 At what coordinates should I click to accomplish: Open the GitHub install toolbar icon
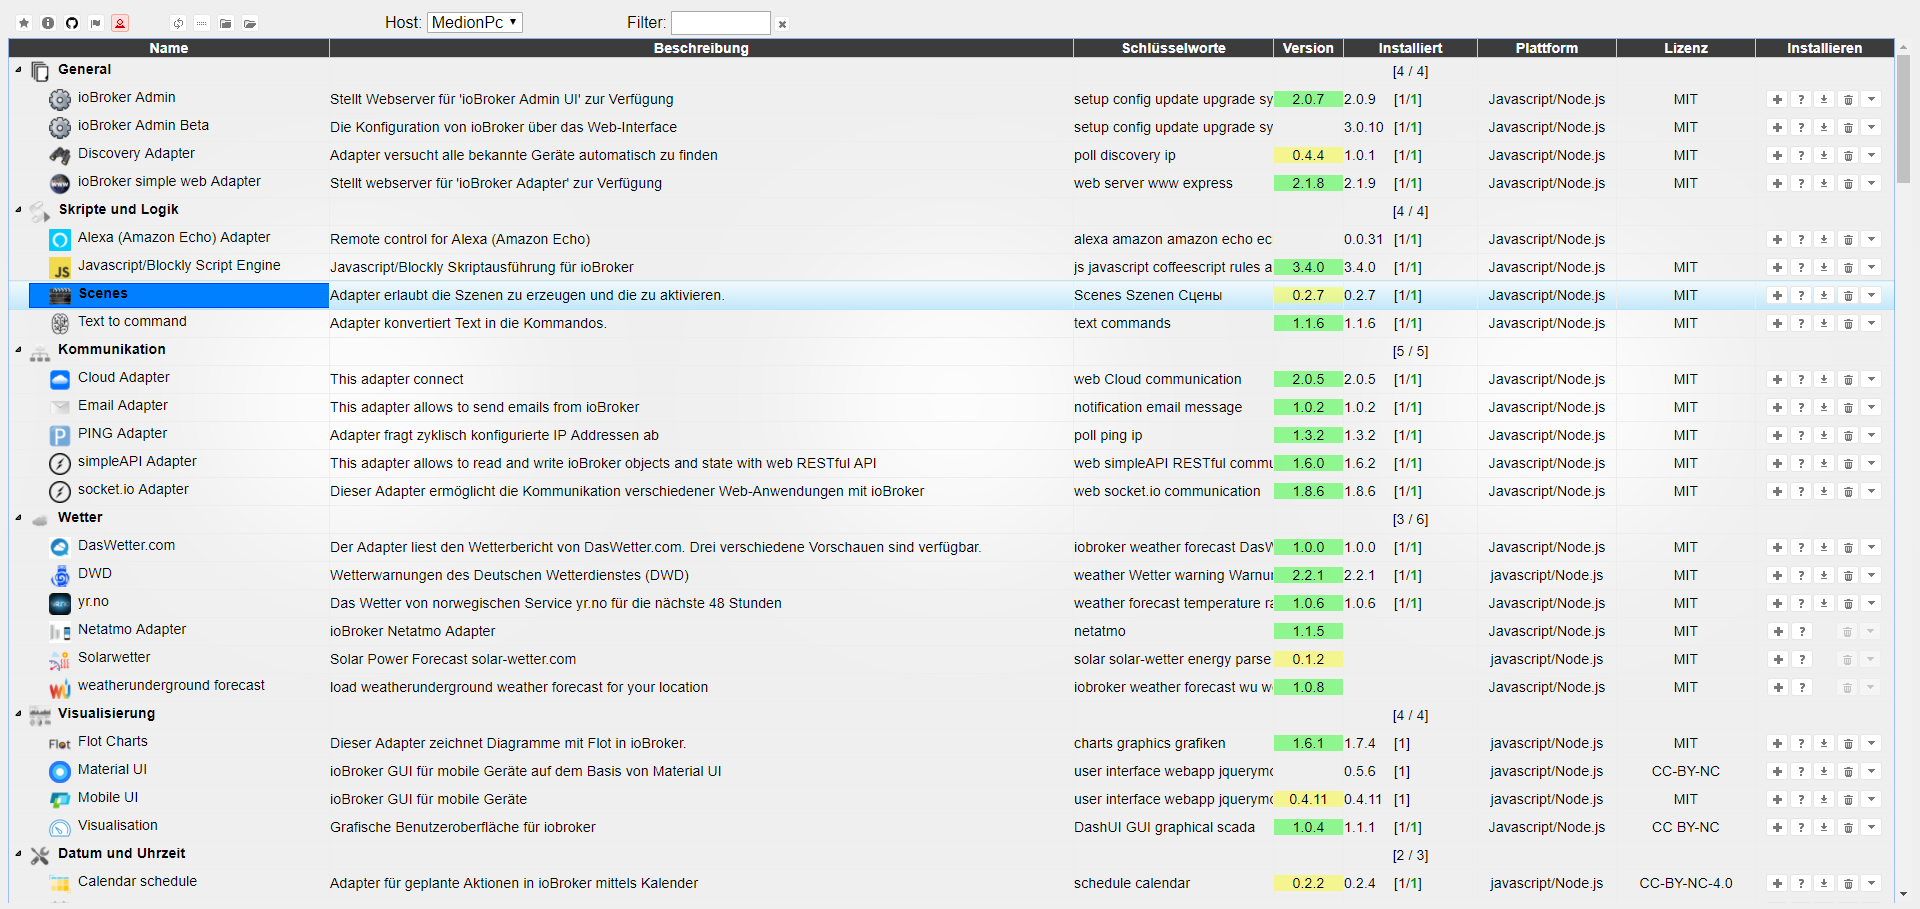[x=72, y=23]
